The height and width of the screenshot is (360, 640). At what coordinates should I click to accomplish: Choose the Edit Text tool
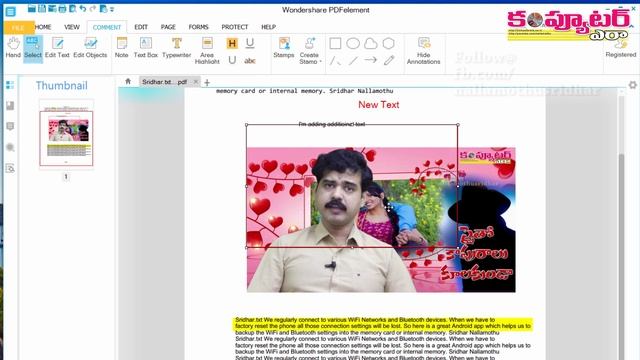tap(57, 48)
